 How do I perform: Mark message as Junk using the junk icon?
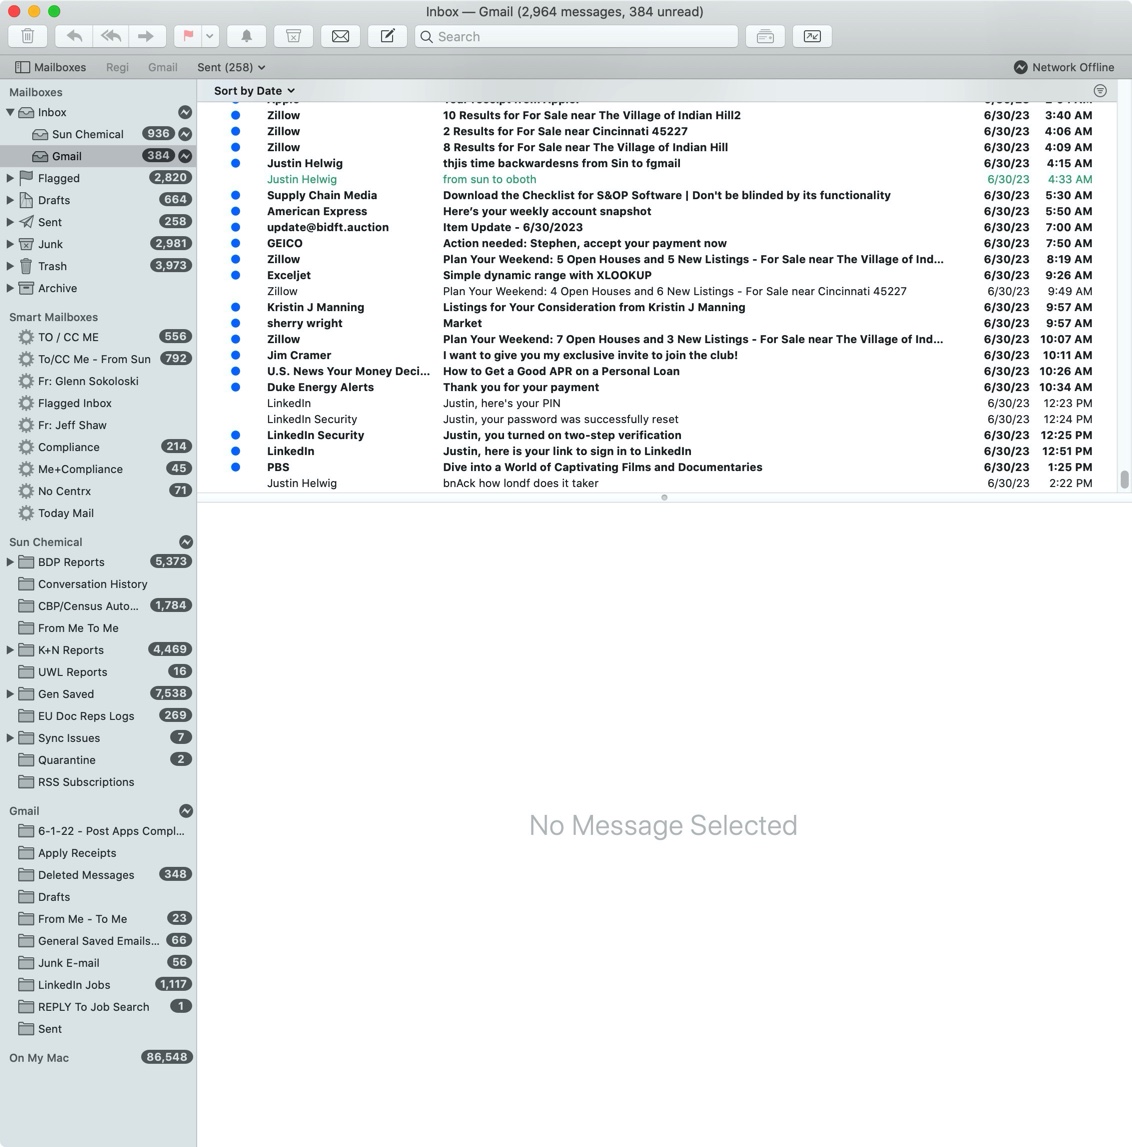[292, 36]
